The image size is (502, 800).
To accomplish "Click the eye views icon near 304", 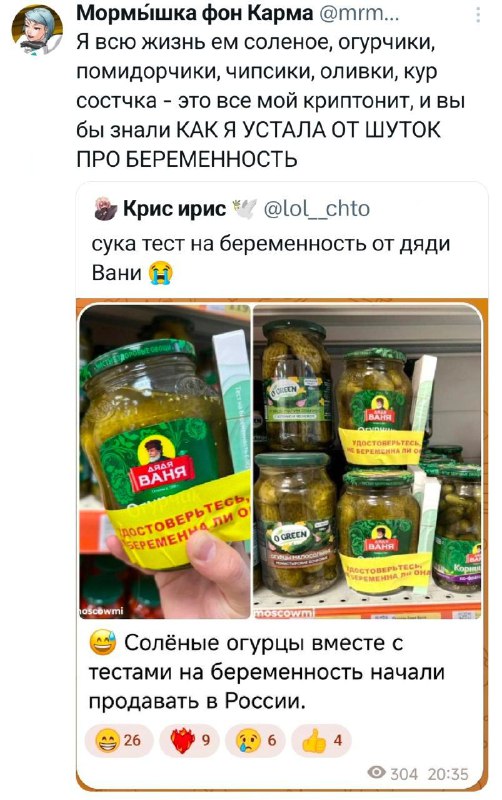I will 376,773.
